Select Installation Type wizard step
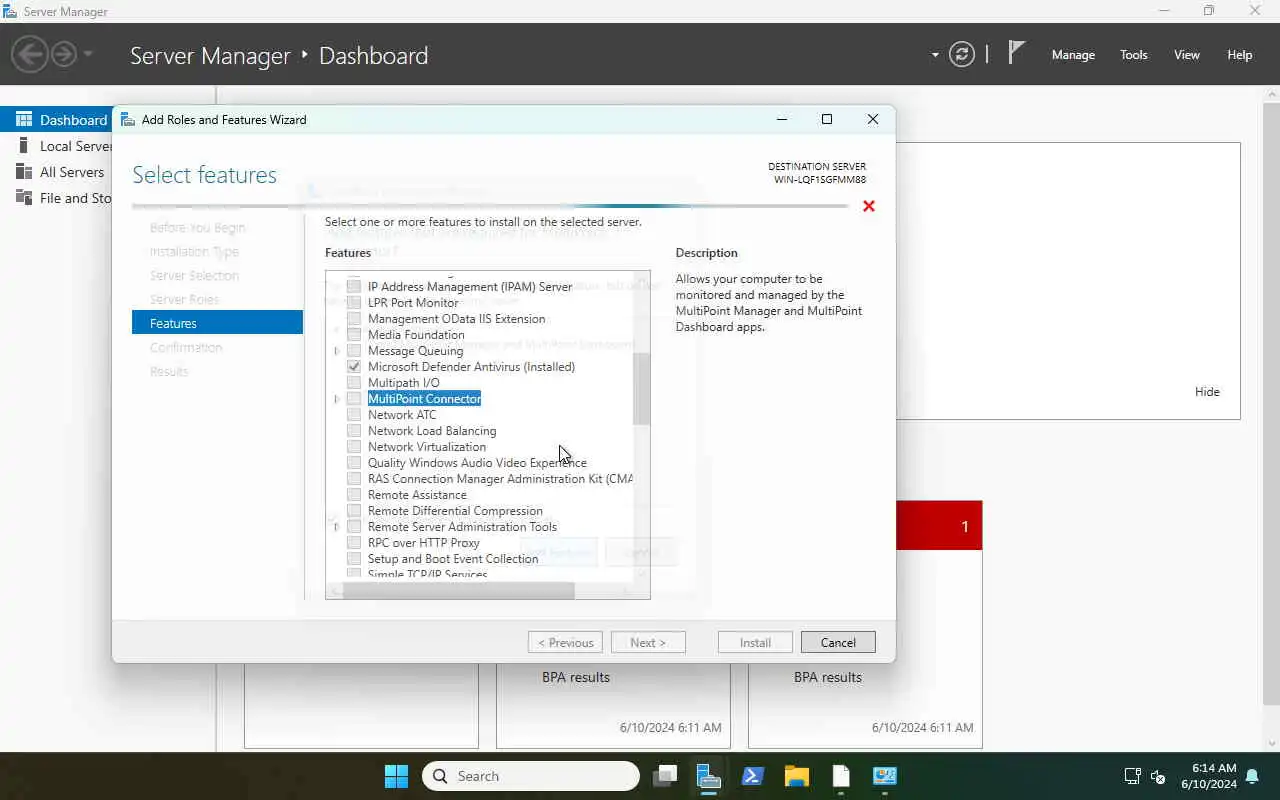Image resolution: width=1280 pixels, height=800 pixels. [194, 252]
